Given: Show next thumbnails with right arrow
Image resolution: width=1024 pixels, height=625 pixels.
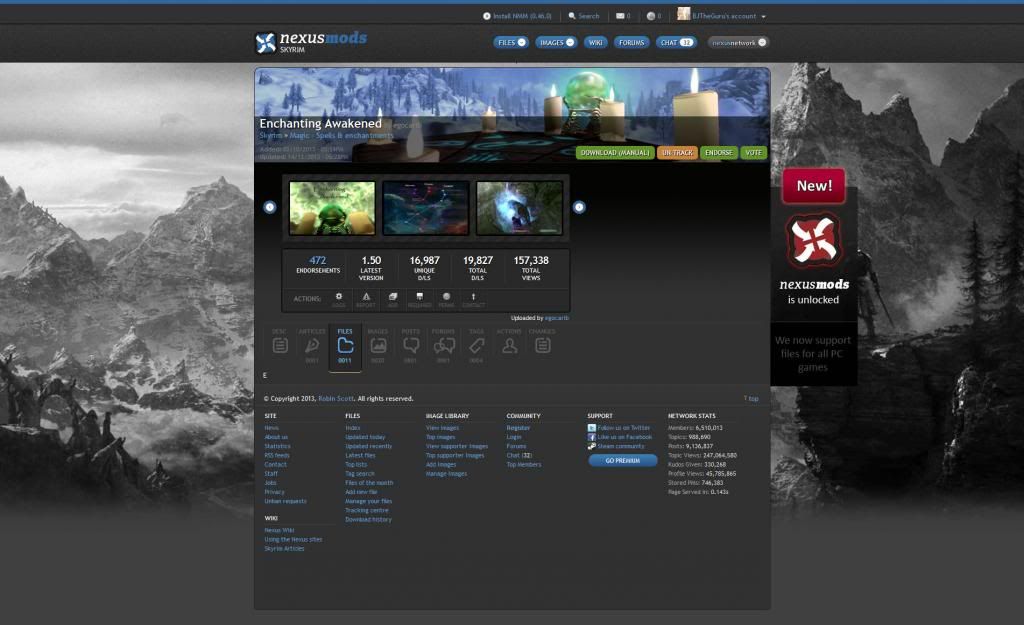Looking at the screenshot, I should (x=579, y=207).
